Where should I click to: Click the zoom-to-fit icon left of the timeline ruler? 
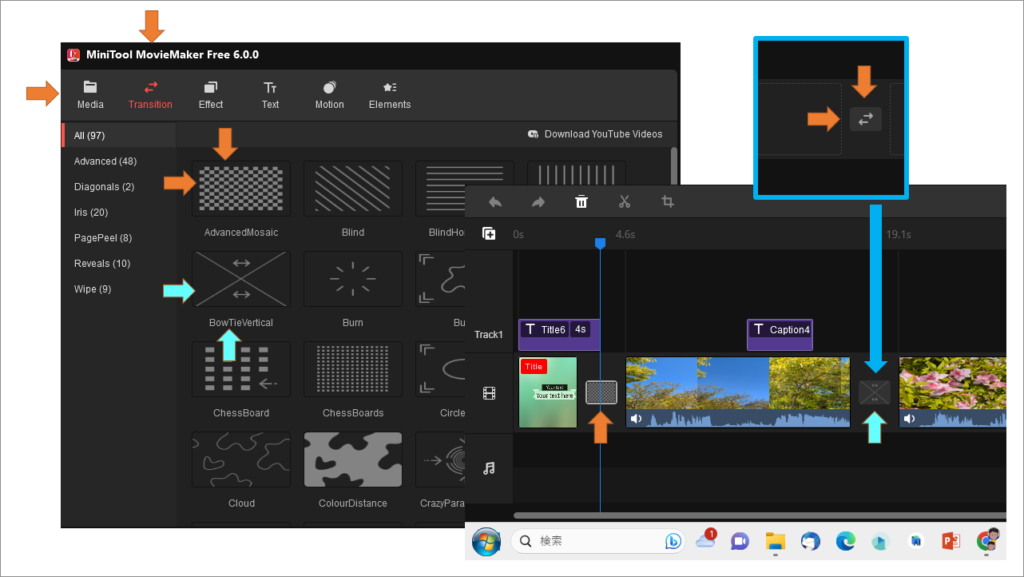pos(489,233)
